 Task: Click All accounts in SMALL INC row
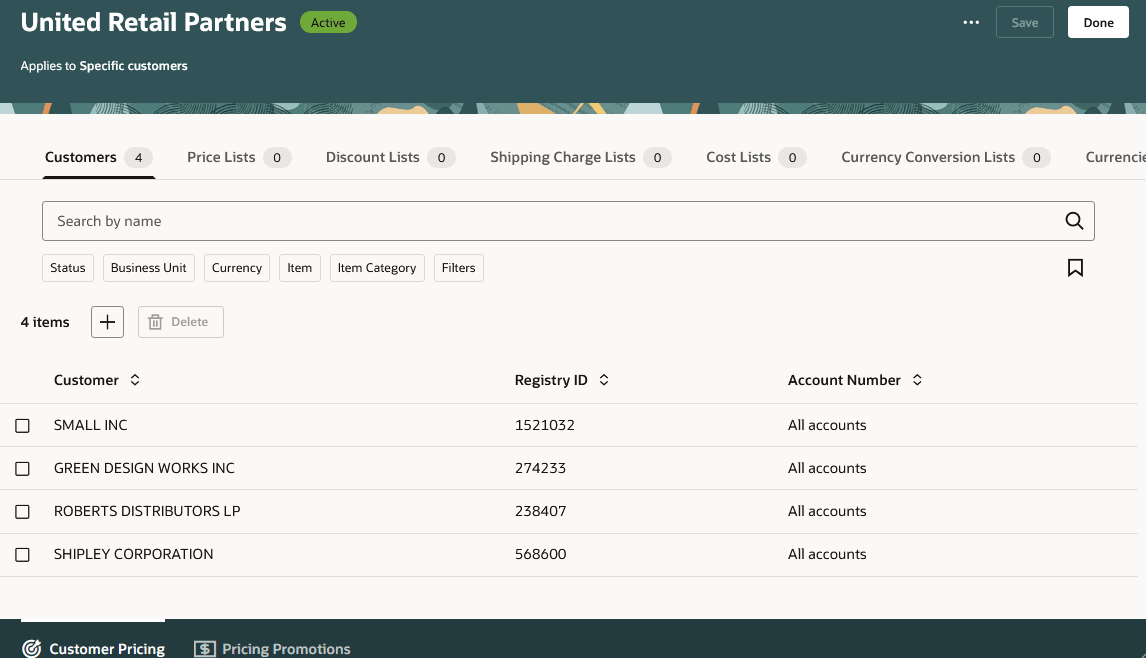(827, 425)
